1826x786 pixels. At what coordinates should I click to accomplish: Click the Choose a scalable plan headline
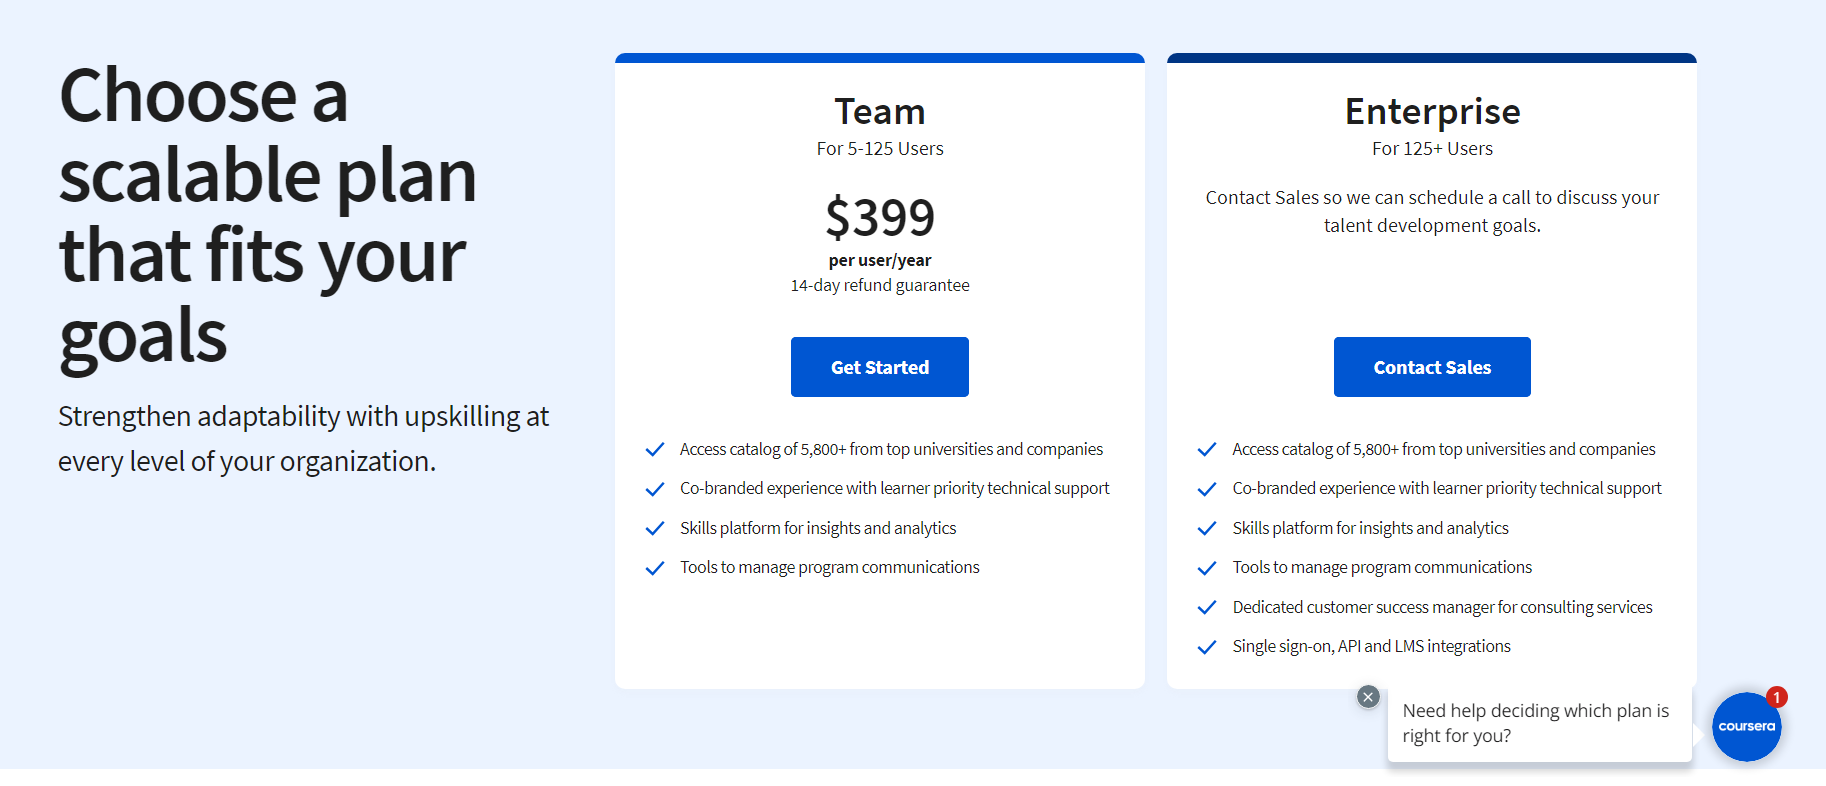(267, 215)
